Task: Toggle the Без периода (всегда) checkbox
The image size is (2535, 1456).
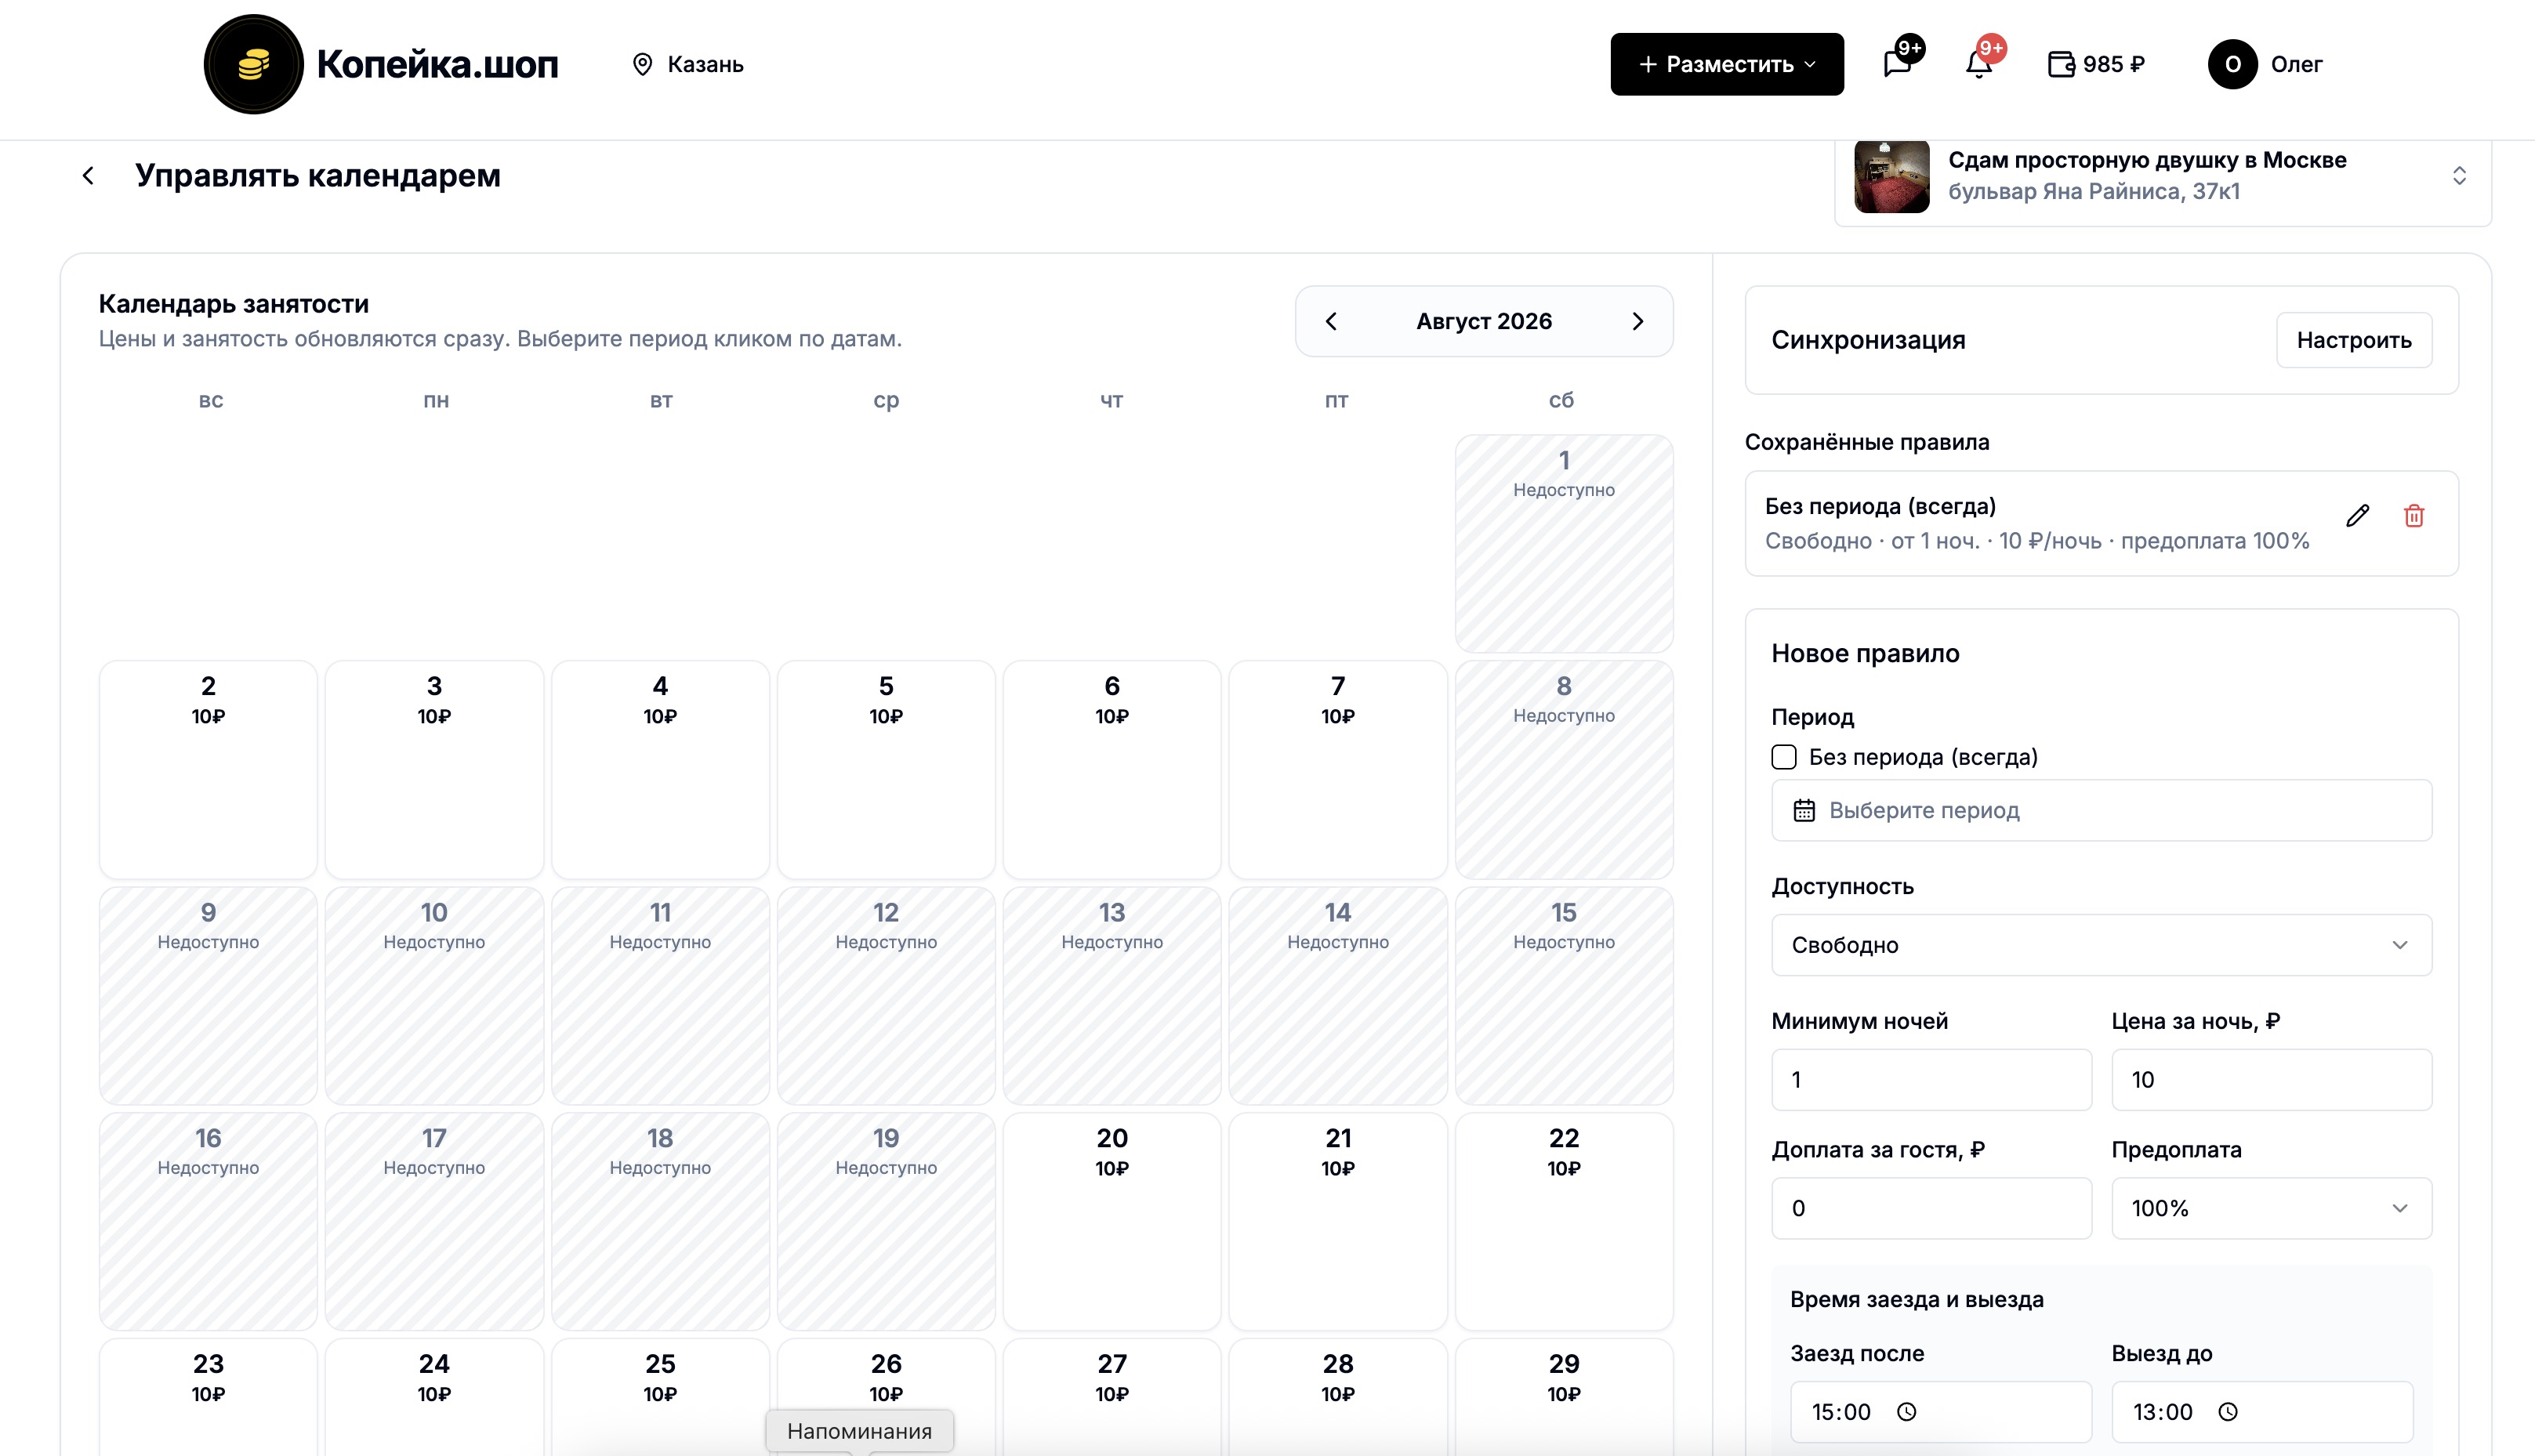Action: pyautogui.click(x=1784, y=757)
